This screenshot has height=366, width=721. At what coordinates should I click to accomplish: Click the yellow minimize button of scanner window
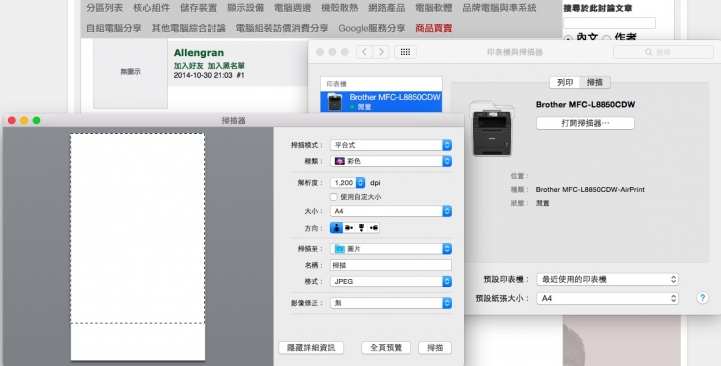[24, 120]
